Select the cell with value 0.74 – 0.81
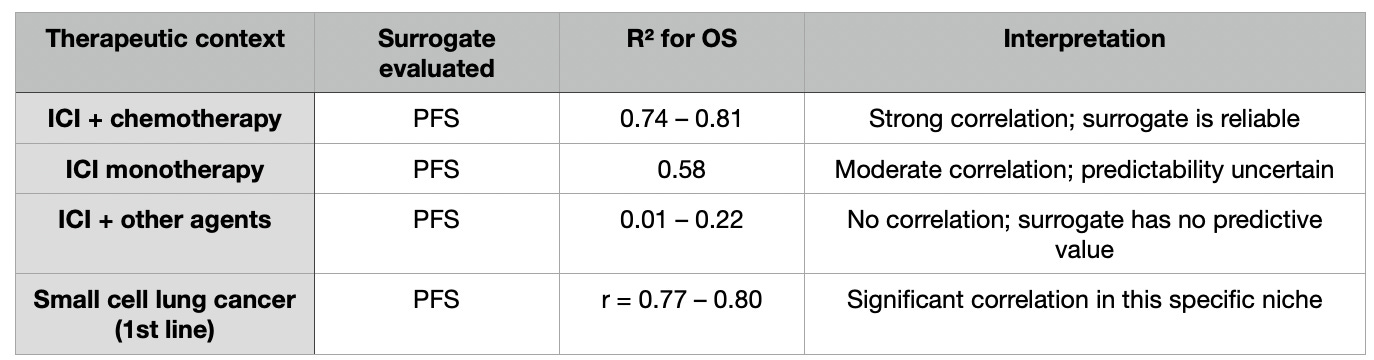 (681, 119)
